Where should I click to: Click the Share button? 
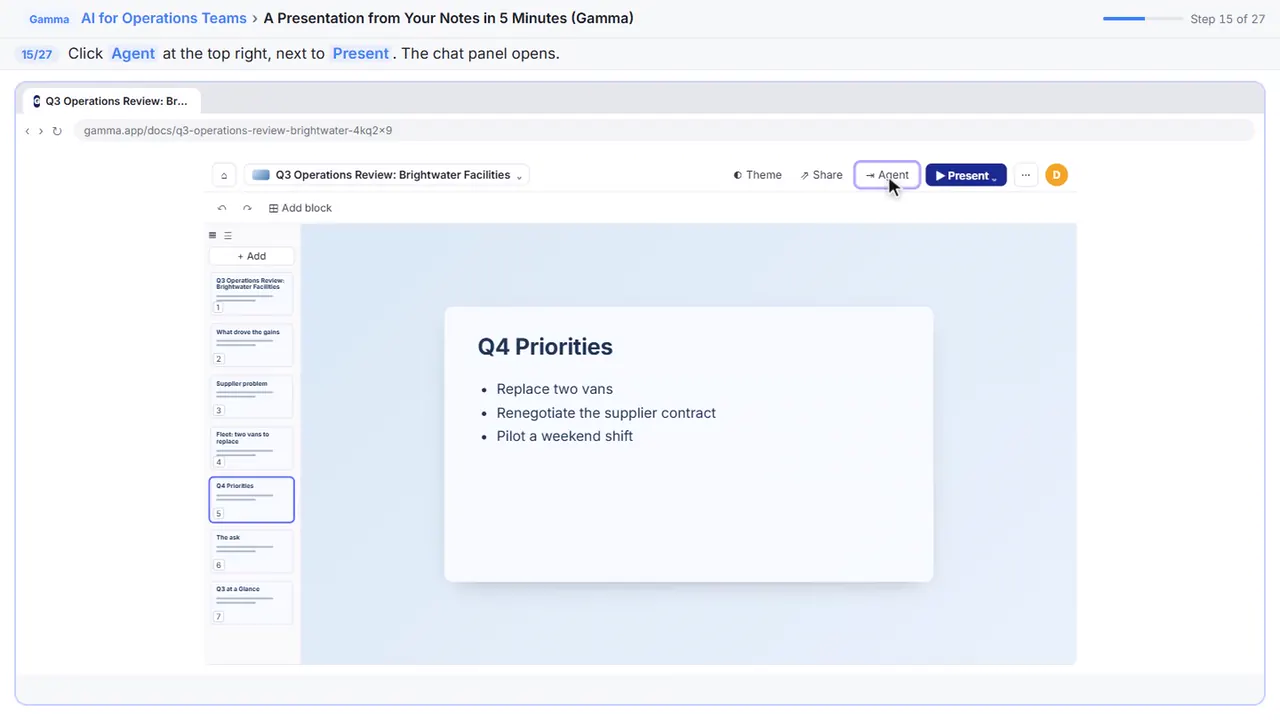821,175
